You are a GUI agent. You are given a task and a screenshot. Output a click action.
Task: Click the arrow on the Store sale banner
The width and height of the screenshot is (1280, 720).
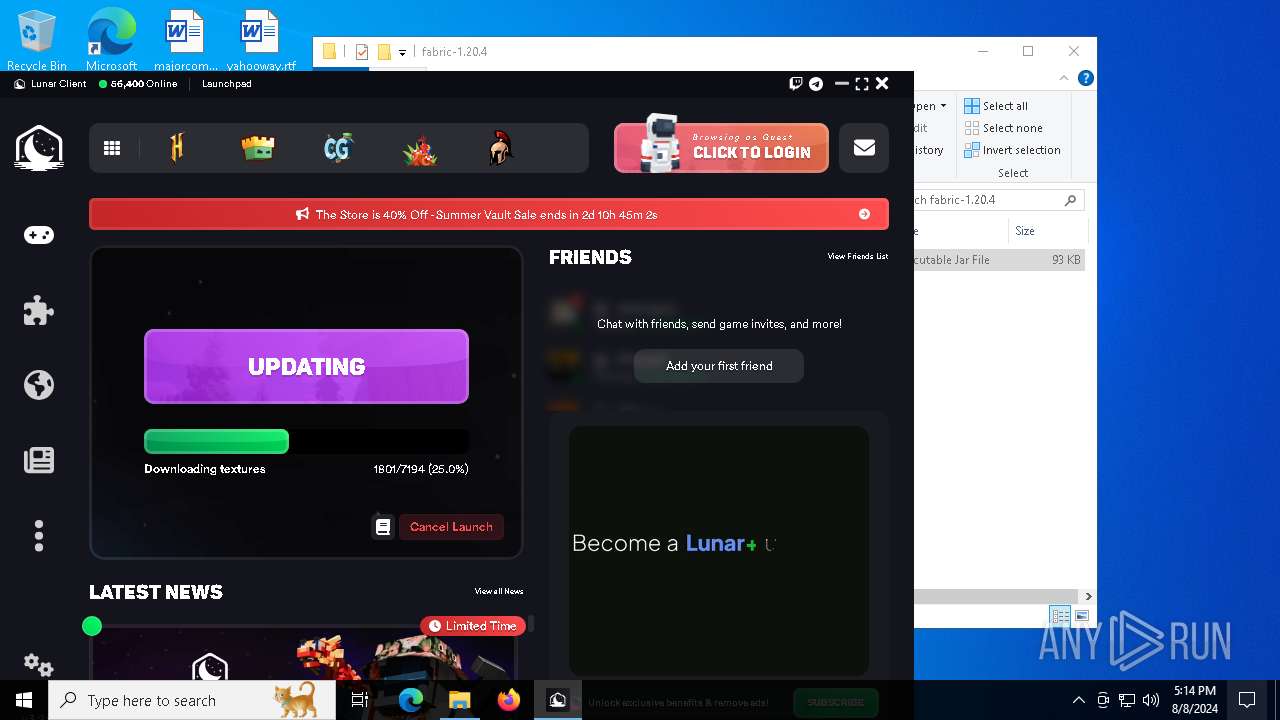coord(864,214)
